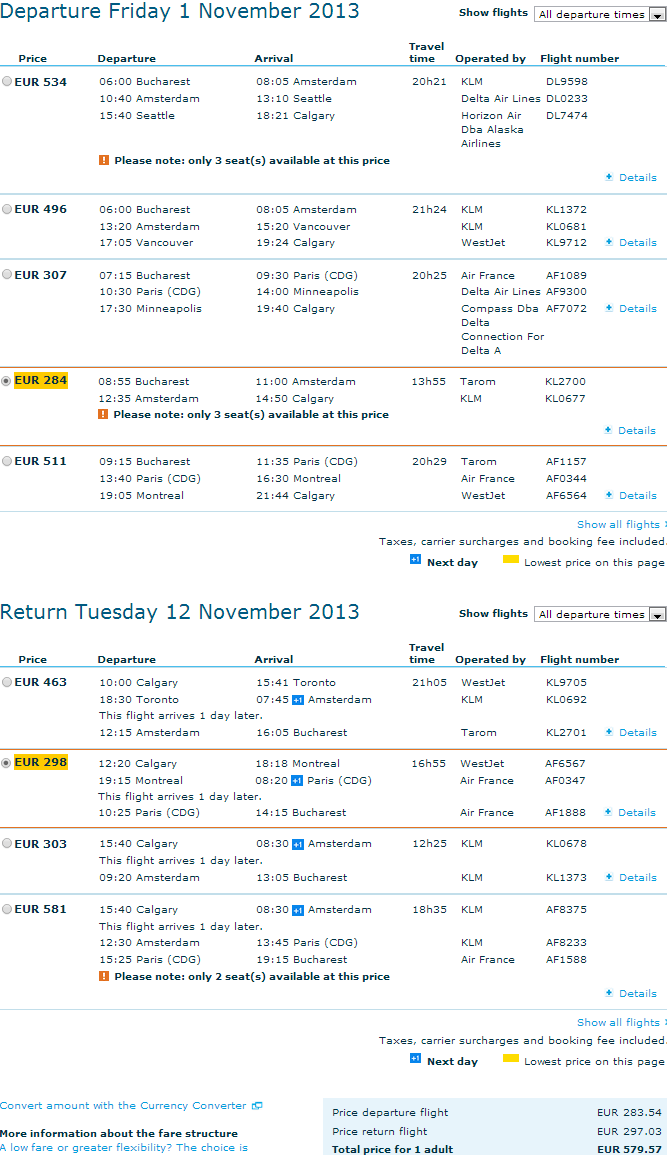The height and width of the screenshot is (1155, 667).
Task: Open departure times dropdown for Departure flights
Action: coord(600,14)
